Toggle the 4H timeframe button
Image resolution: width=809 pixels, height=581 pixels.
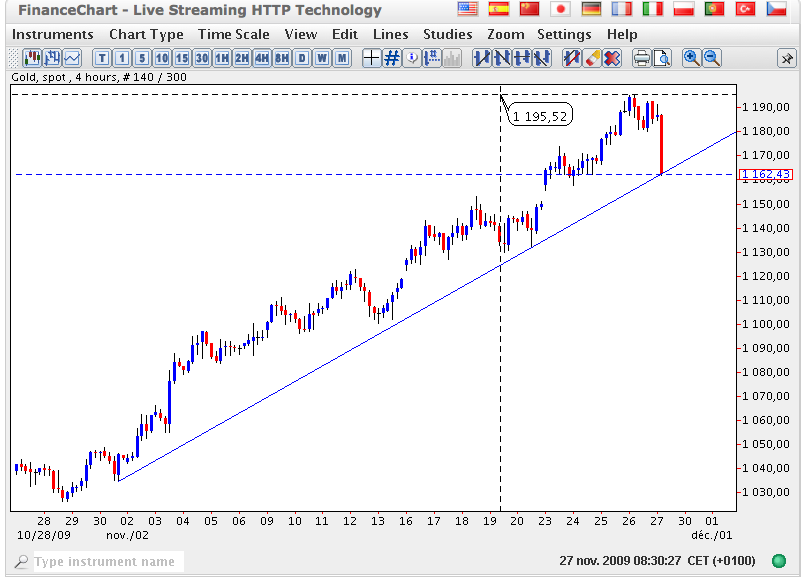click(x=262, y=58)
